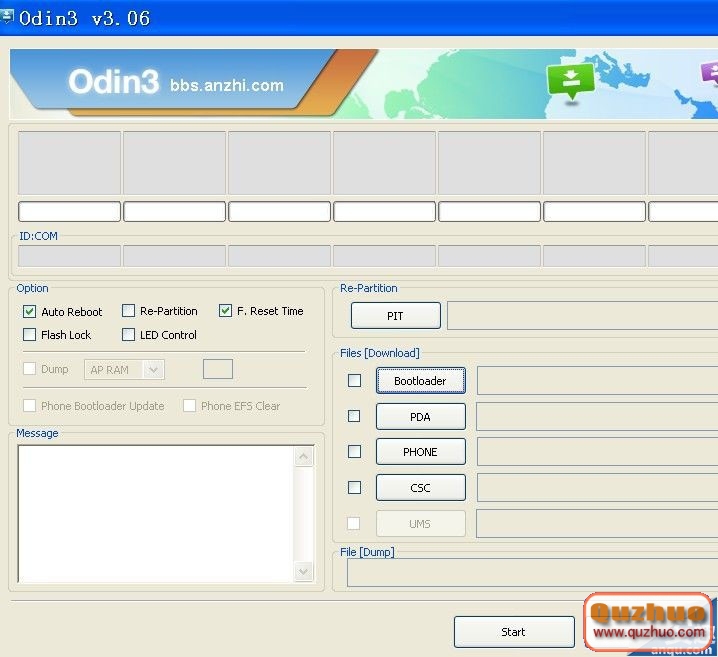Tick the checkbox beside the PDA button

tap(354, 416)
